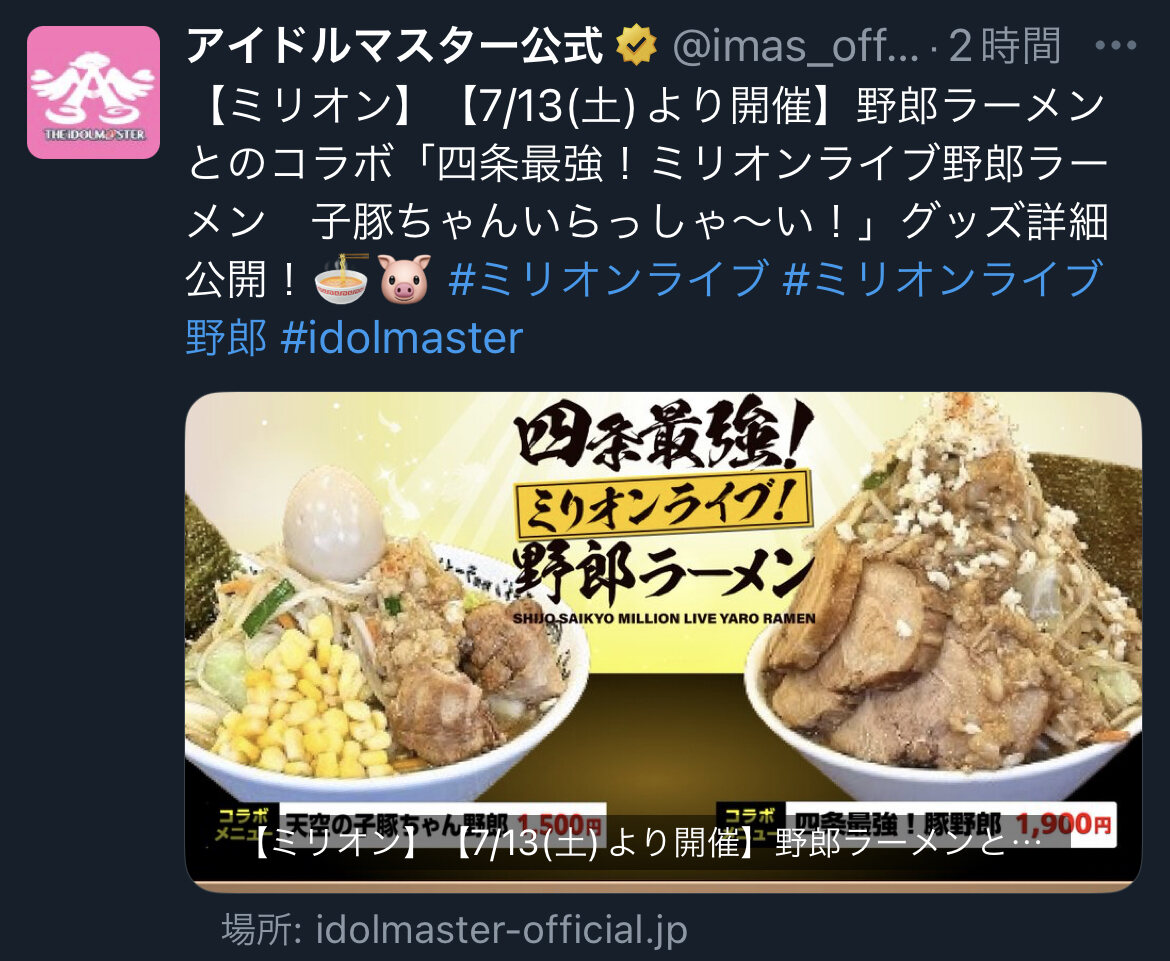The height and width of the screenshot is (961, 1170).
Task: Open the #idolmaster hashtag
Action: [401, 338]
